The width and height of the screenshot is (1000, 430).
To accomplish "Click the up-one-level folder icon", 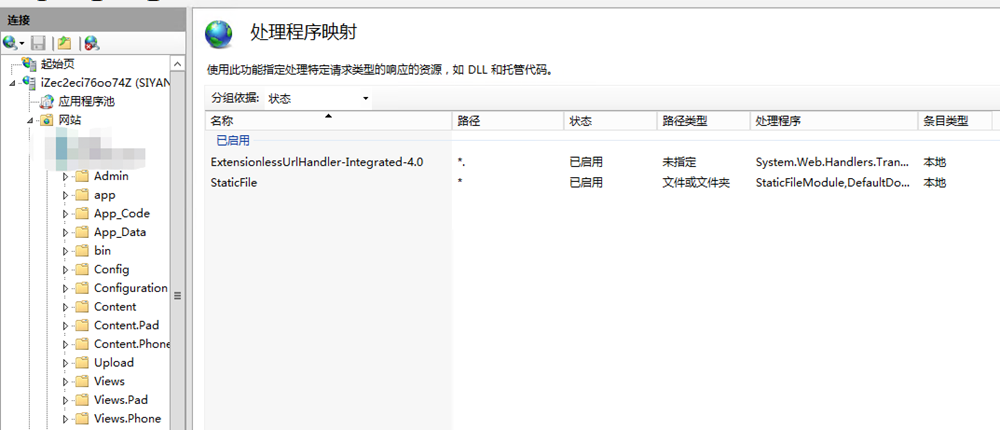I will 64,43.
